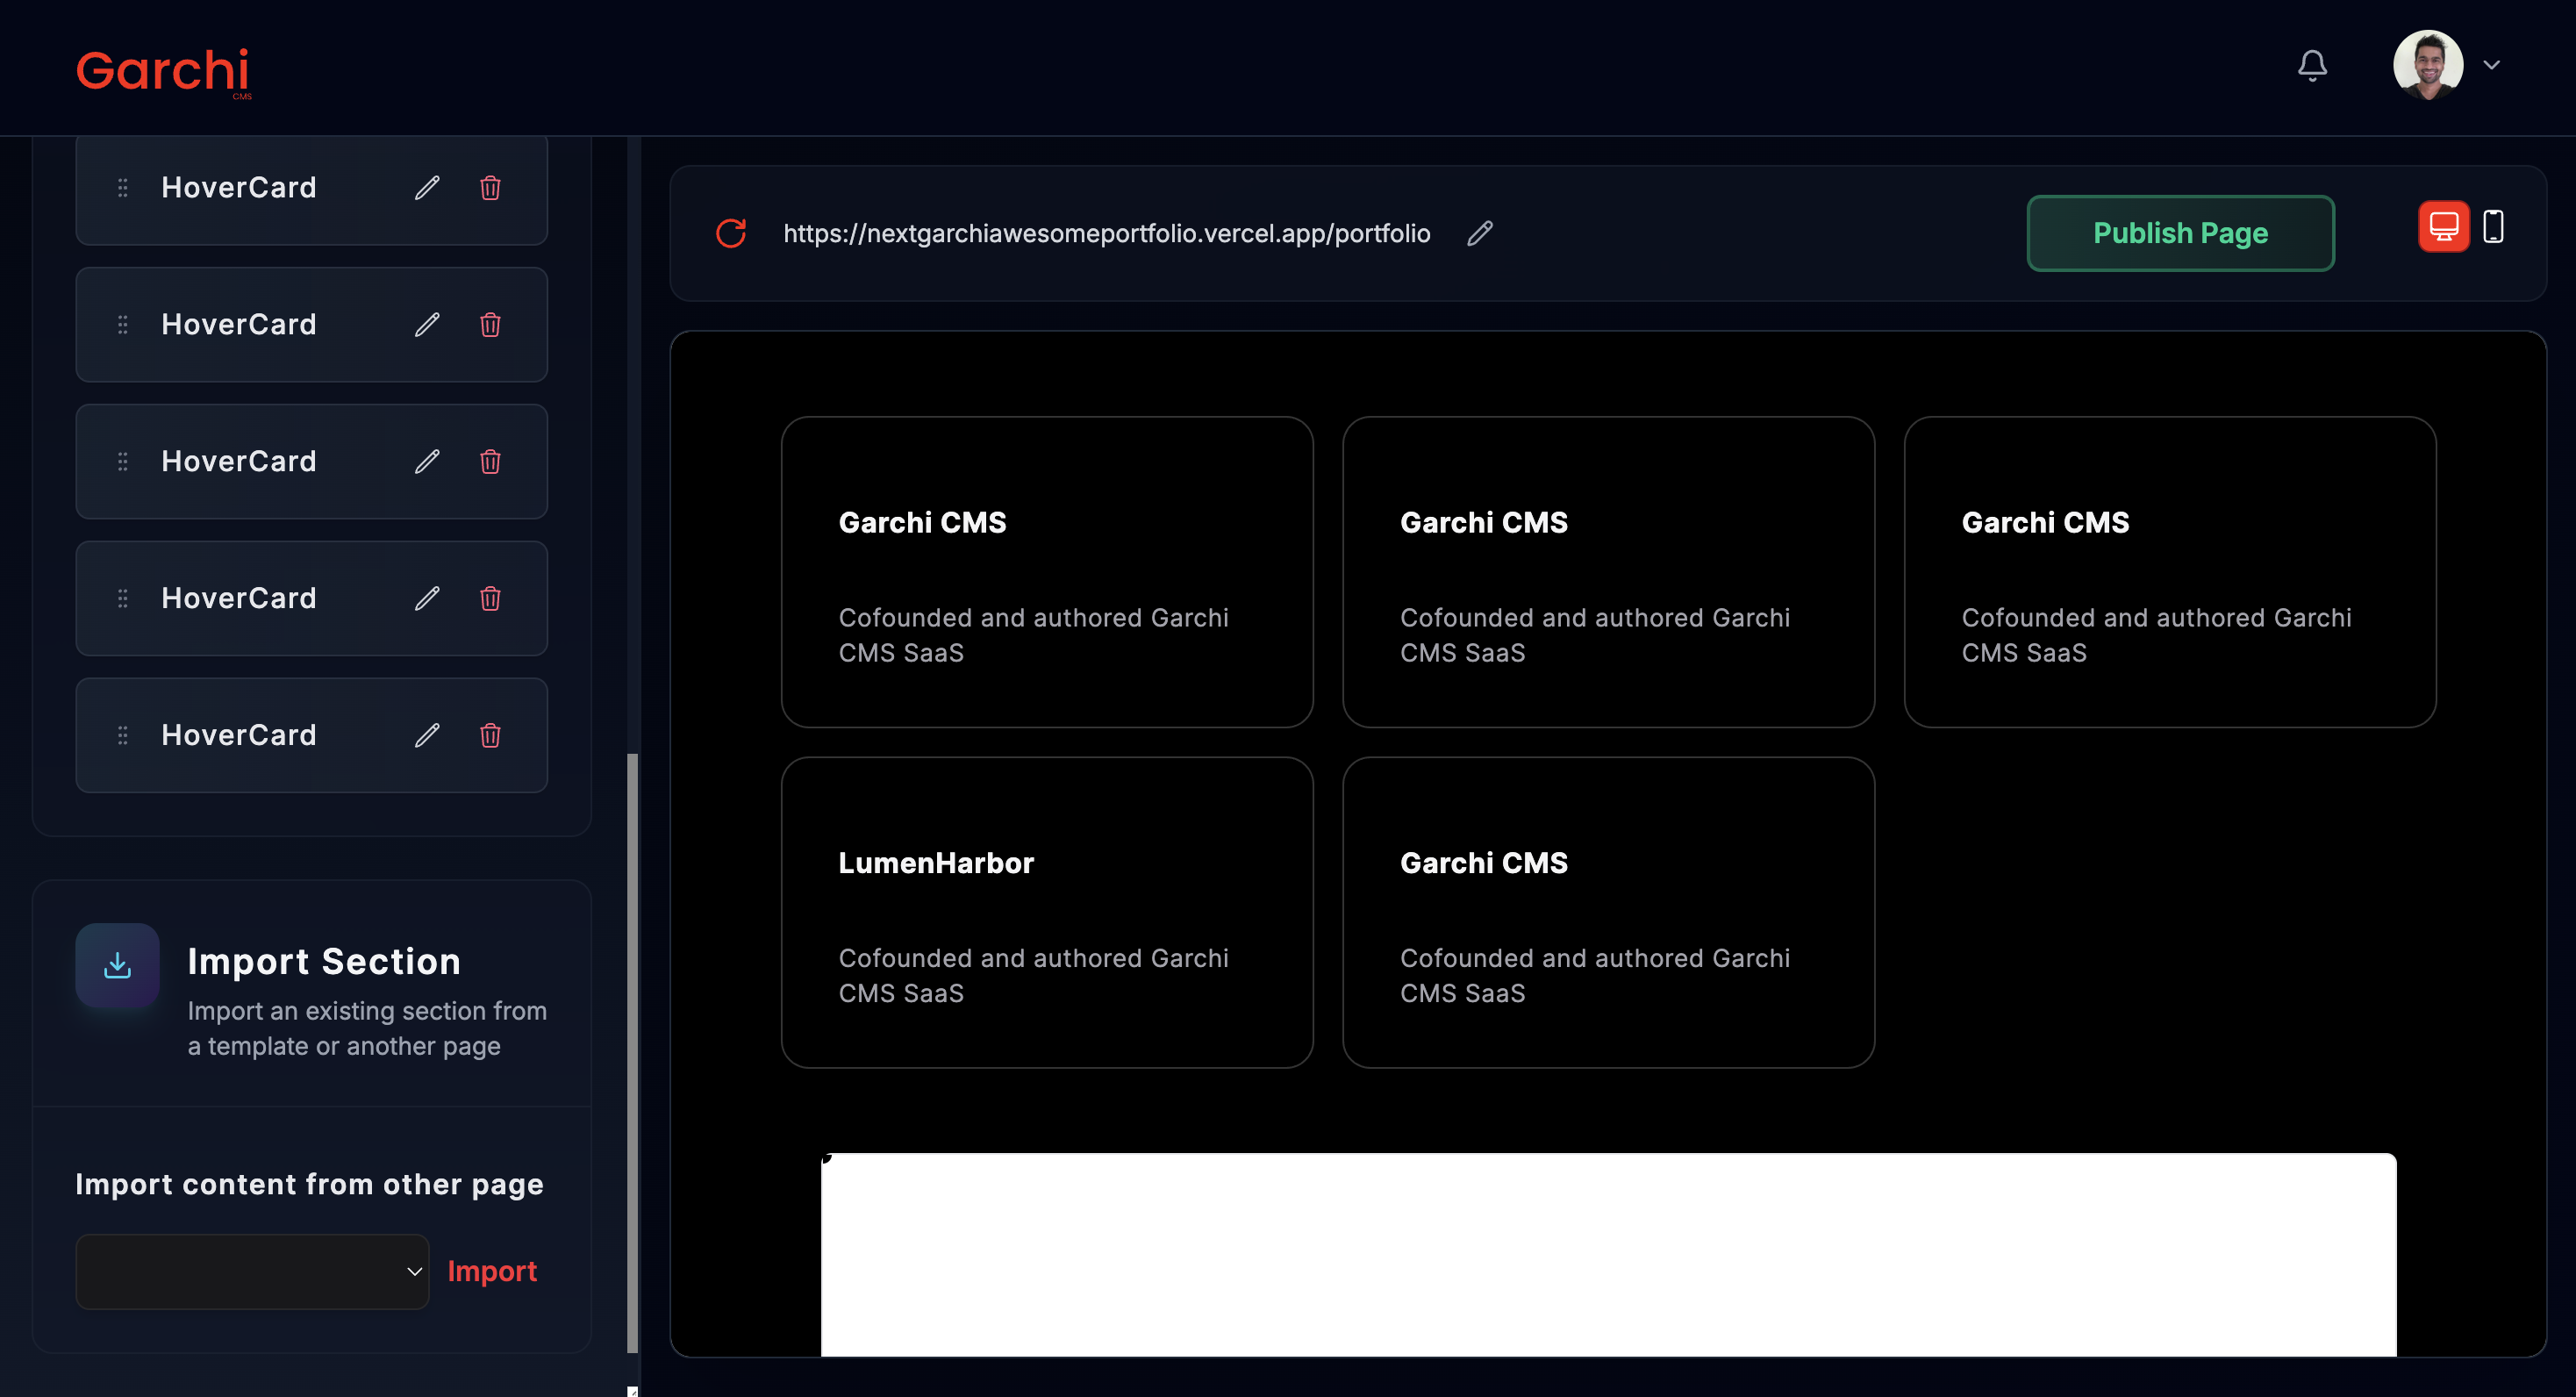The width and height of the screenshot is (2576, 1397).
Task: Click the notification bell icon
Action: click(x=2311, y=66)
